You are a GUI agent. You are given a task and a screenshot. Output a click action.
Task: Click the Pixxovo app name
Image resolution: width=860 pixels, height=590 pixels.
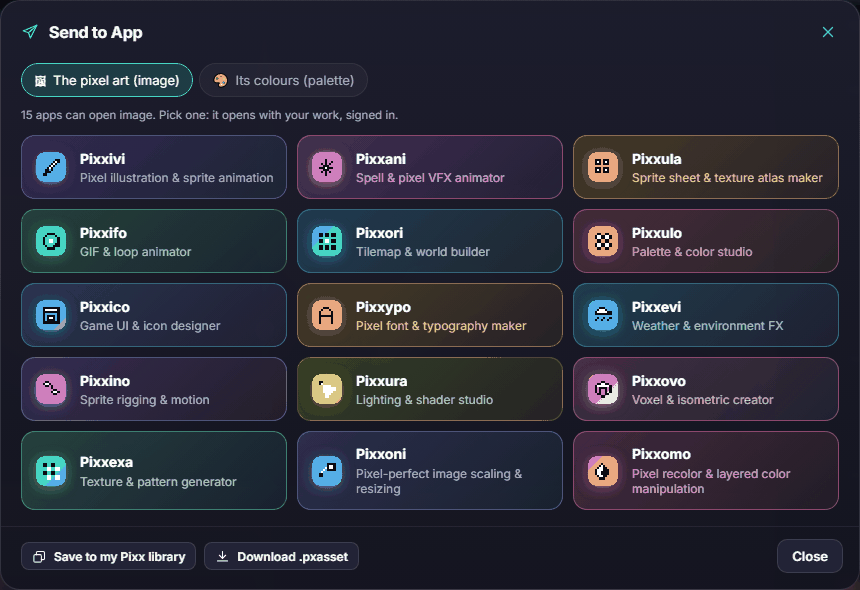(x=659, y=381)
